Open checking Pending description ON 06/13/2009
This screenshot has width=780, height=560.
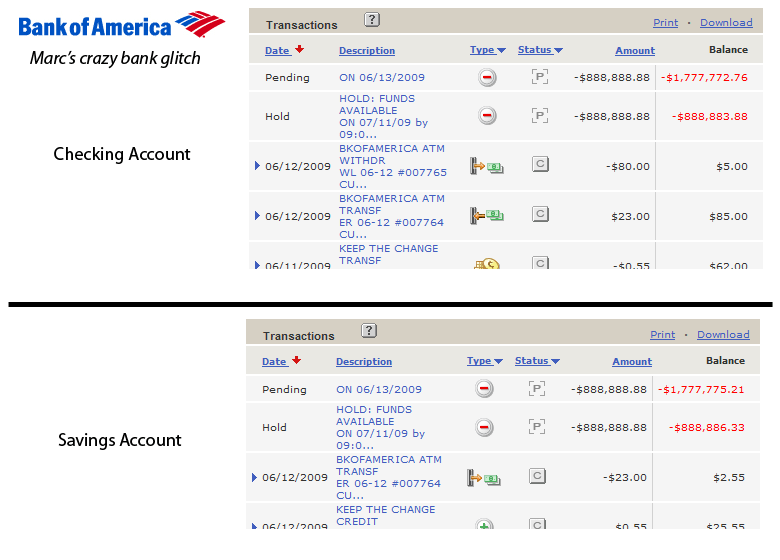[x=381, y=77]
